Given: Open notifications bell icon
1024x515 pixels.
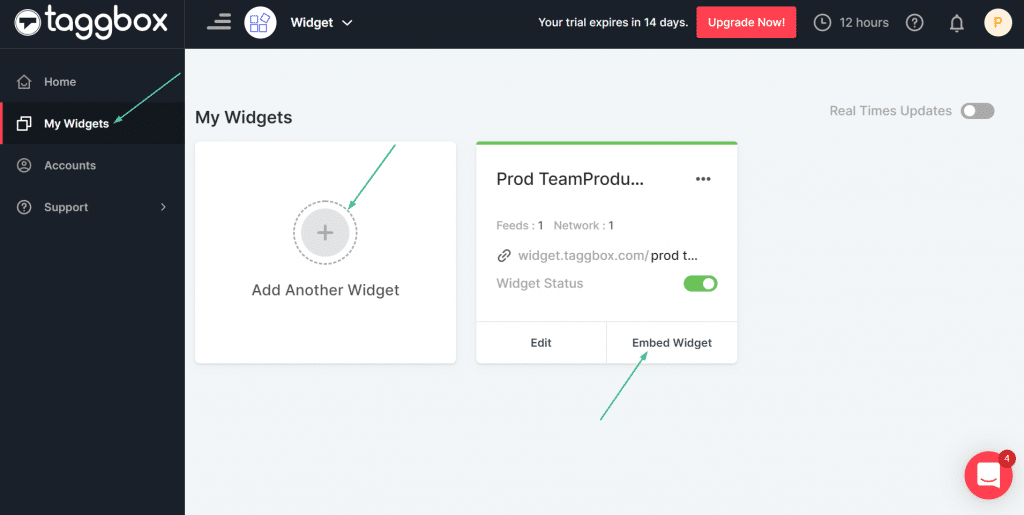Looking at the screenshot, I should (x=957, y=23).
